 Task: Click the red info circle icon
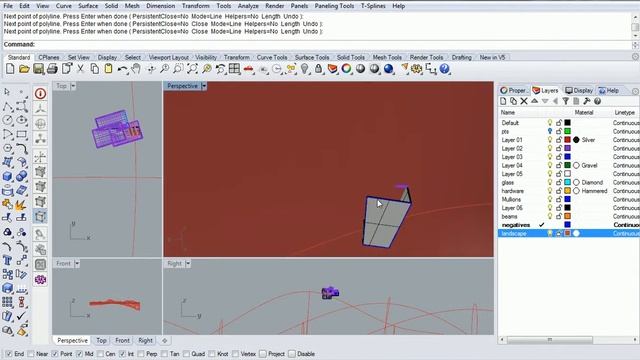click(x=40, y=93)
